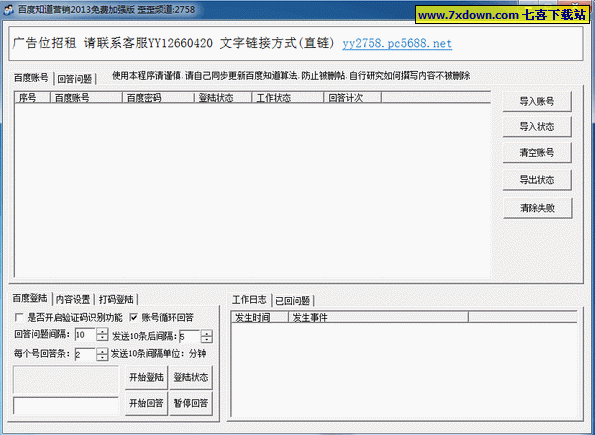Open the yy2758.pc5688.net link

point(397,43)
